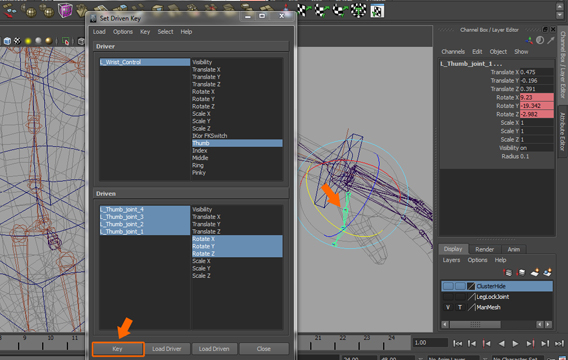Select Thumb attribute in Driver list

click(x=237, y=143)
